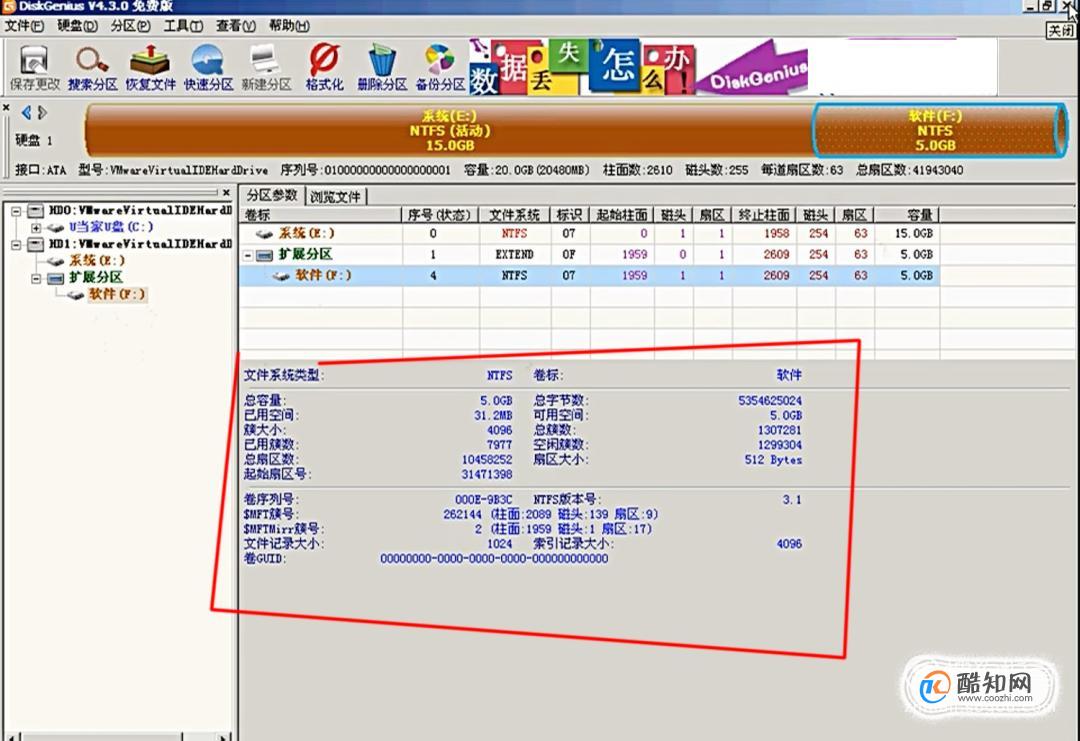Image resolution: width=1080 pixels, height=741 pixels.
Task: Open the 查看(V) menu
Action: (236, 25)
